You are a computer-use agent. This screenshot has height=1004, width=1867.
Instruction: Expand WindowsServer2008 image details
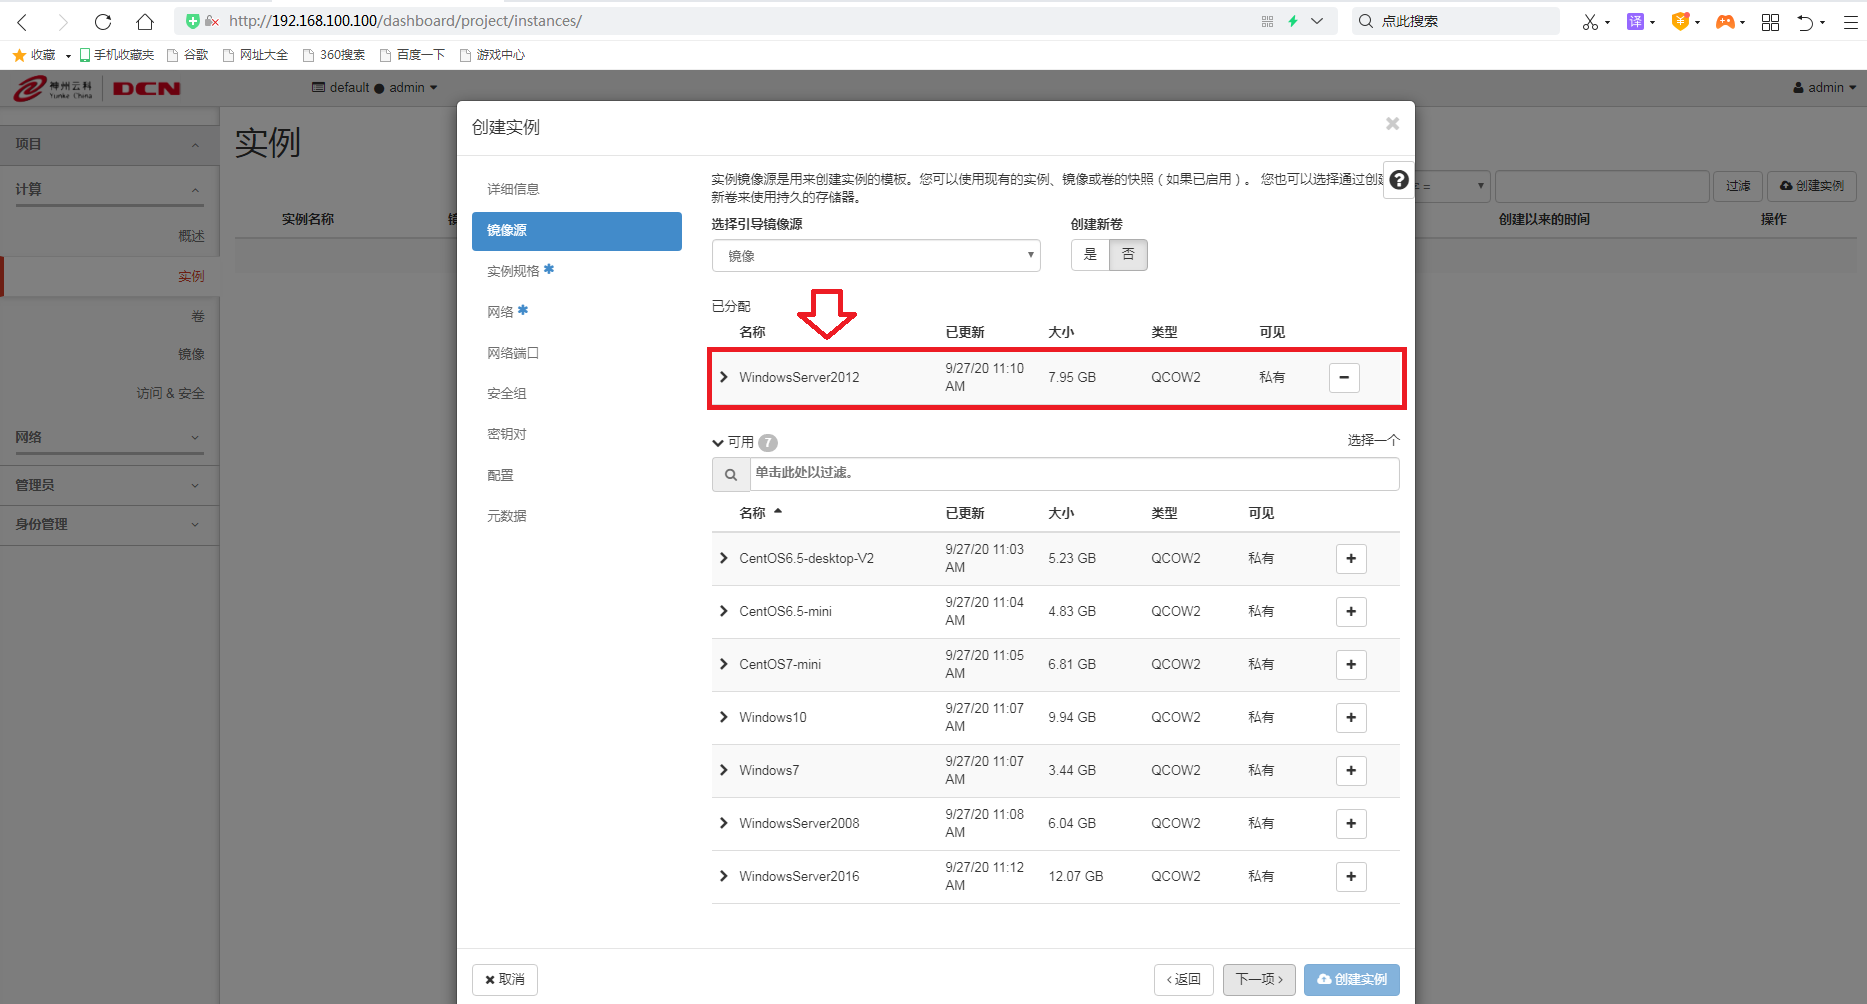723,823
